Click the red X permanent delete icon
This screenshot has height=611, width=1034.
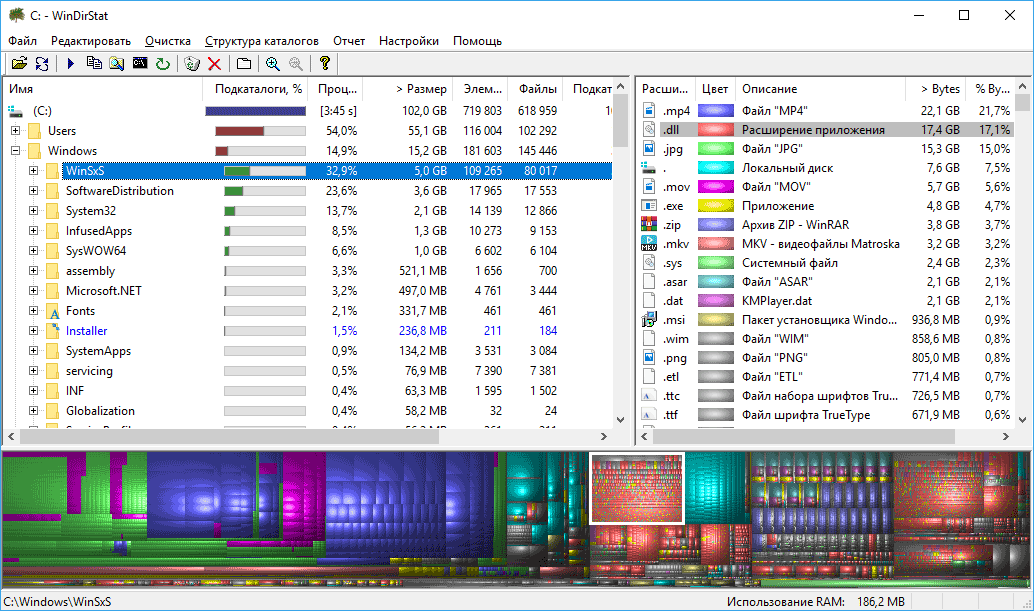coord(214,64)
